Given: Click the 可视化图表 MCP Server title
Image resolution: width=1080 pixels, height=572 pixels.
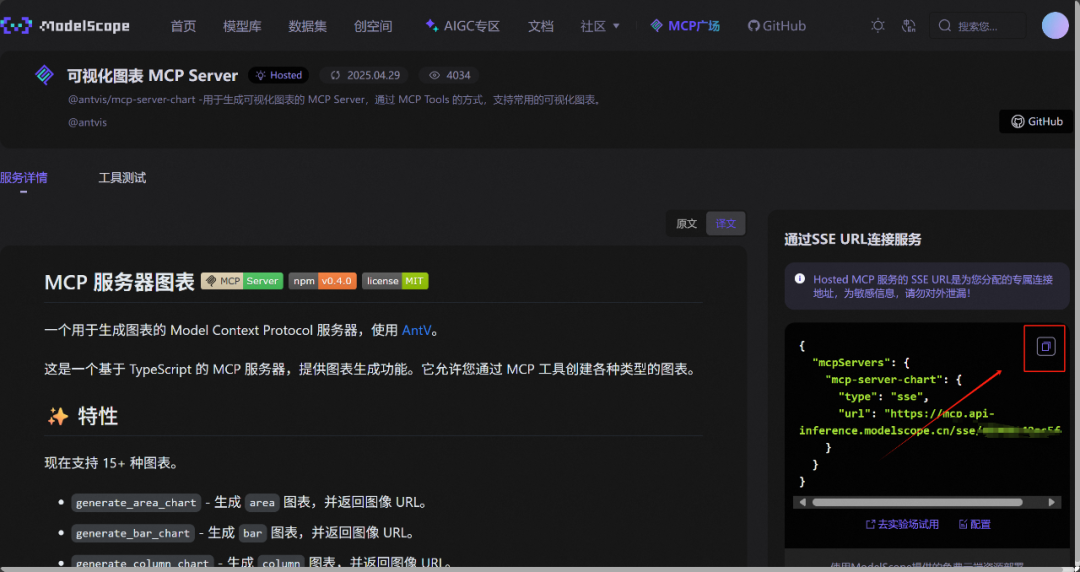Looking at the screenshot, I should coord(152,75).
